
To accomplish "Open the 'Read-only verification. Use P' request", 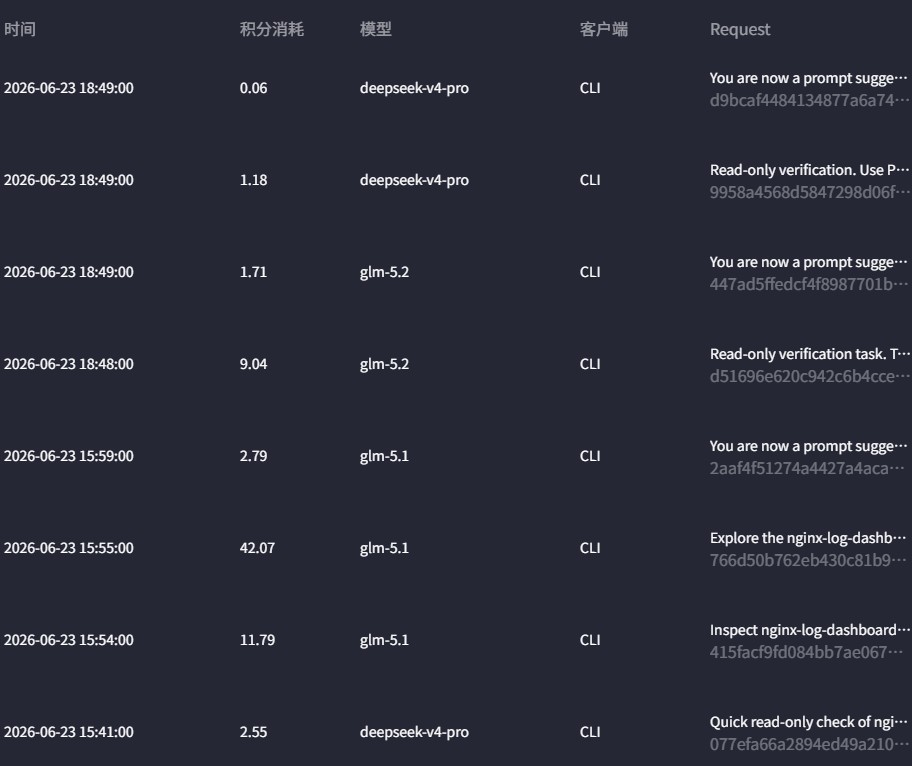I will pos(808,170).
